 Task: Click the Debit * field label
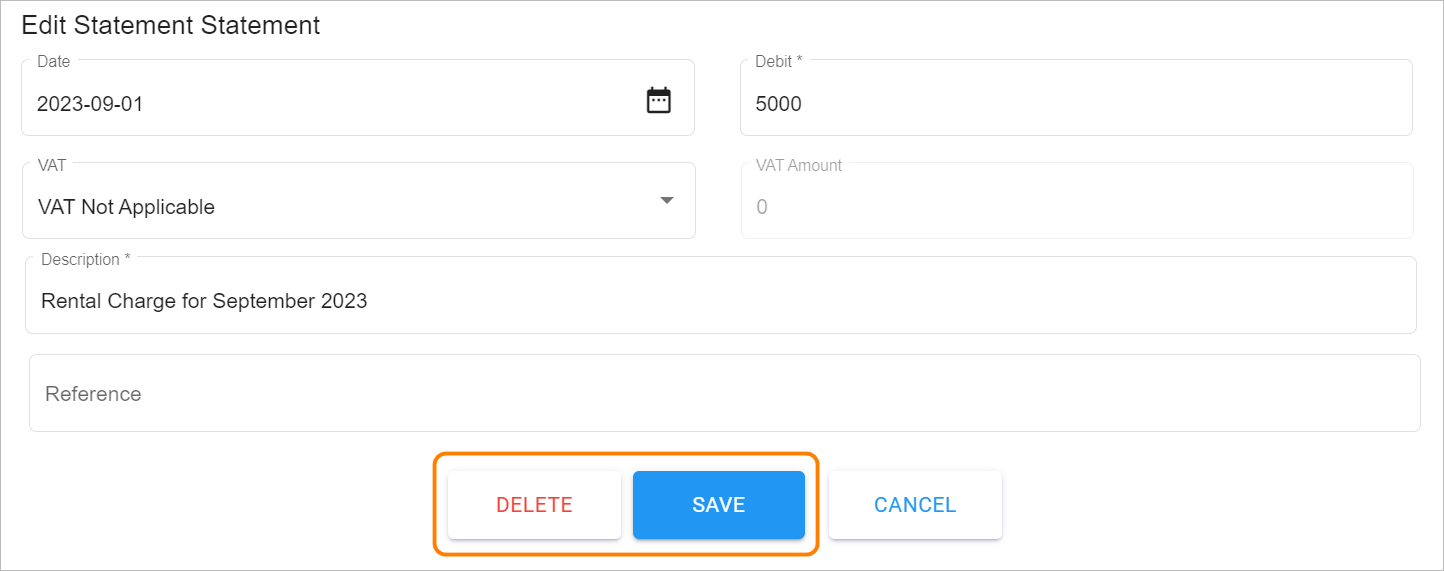point(779,61)
